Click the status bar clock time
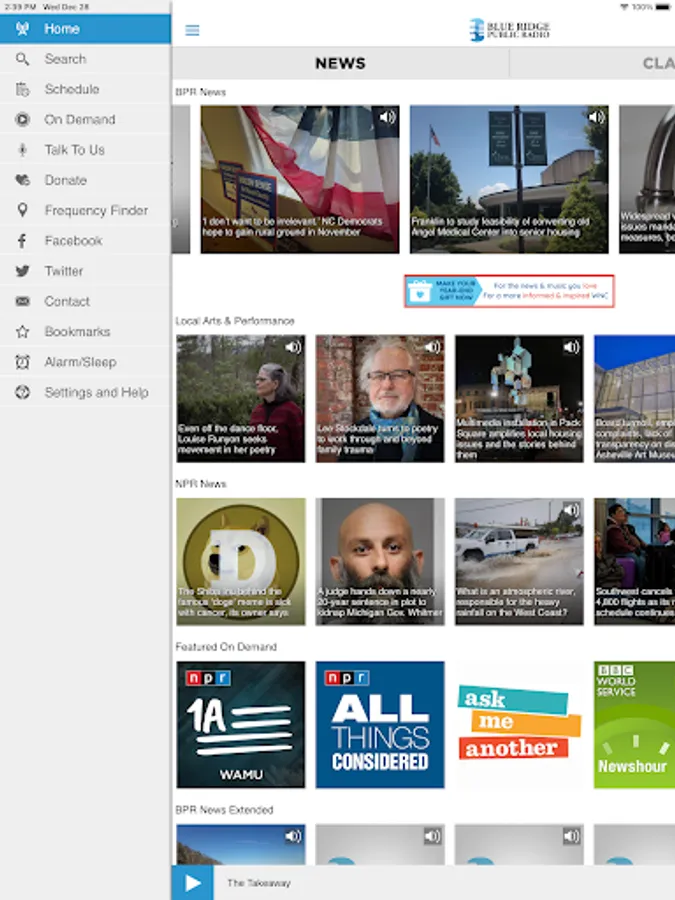The image size is (675, 900). (x=20, y=7)
